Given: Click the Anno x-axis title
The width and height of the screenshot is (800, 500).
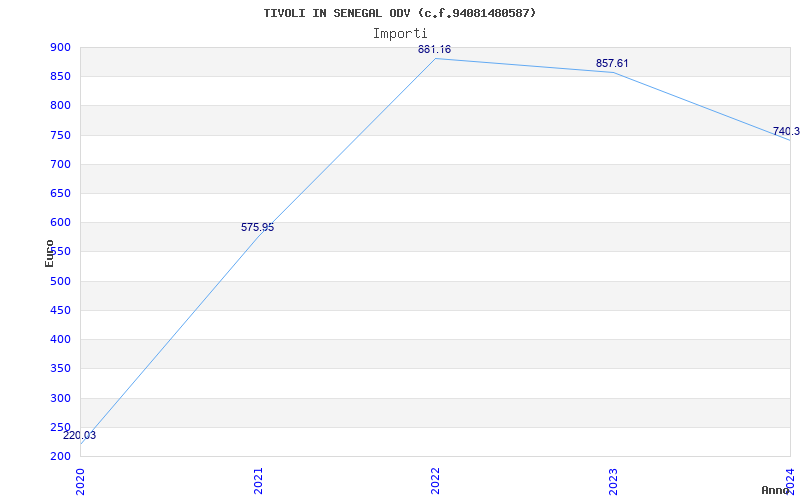Looking at the screenshot, I should click(776, 490).
